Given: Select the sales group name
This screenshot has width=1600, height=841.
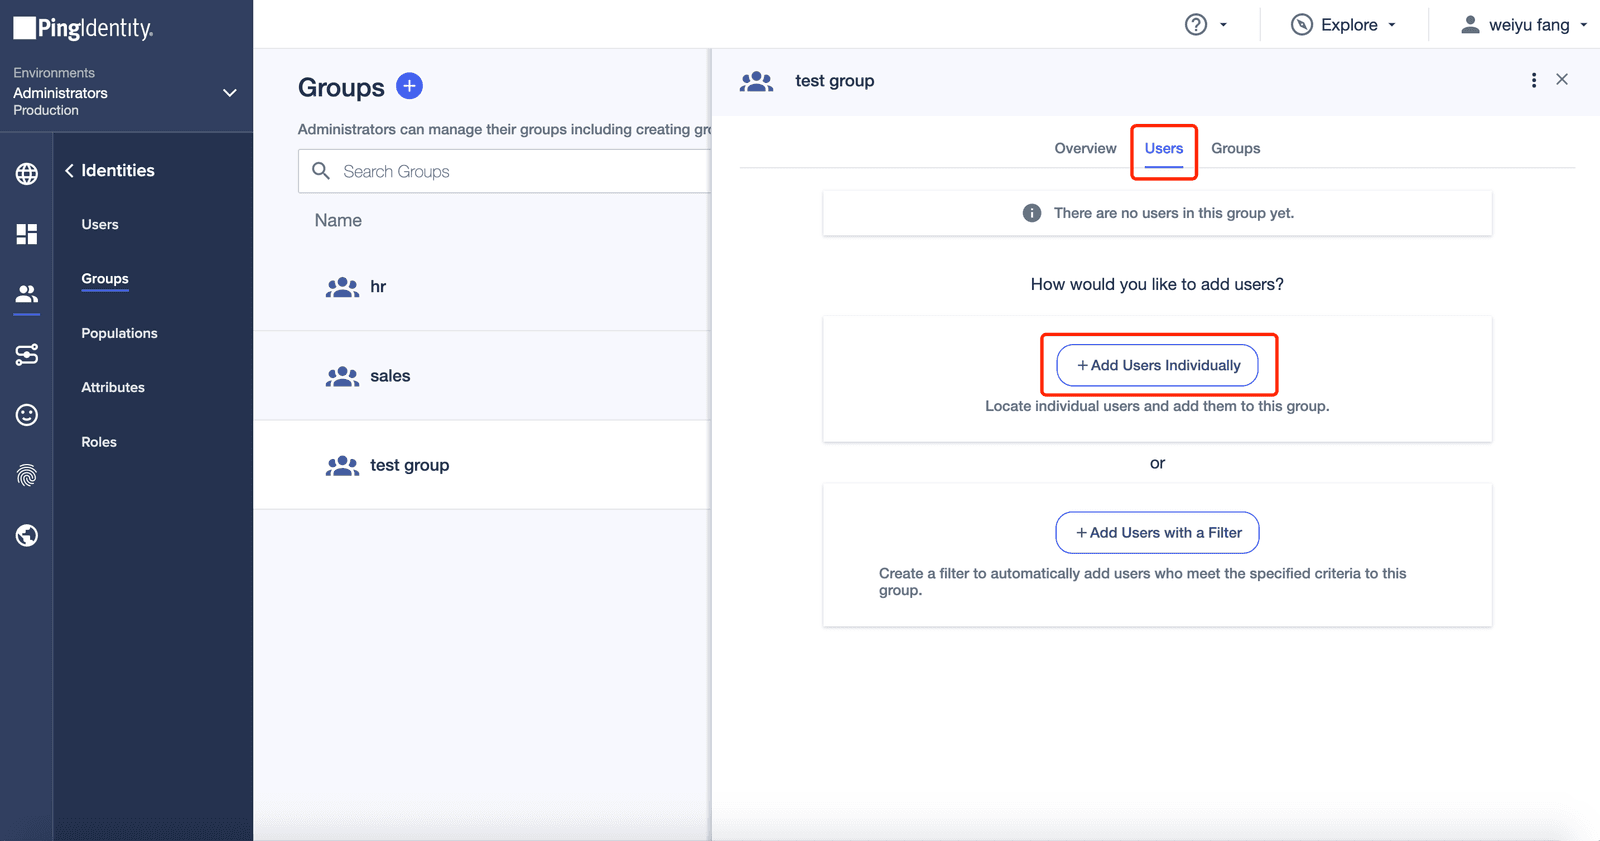Looking at the screenshot, I should tap(390, 376).
